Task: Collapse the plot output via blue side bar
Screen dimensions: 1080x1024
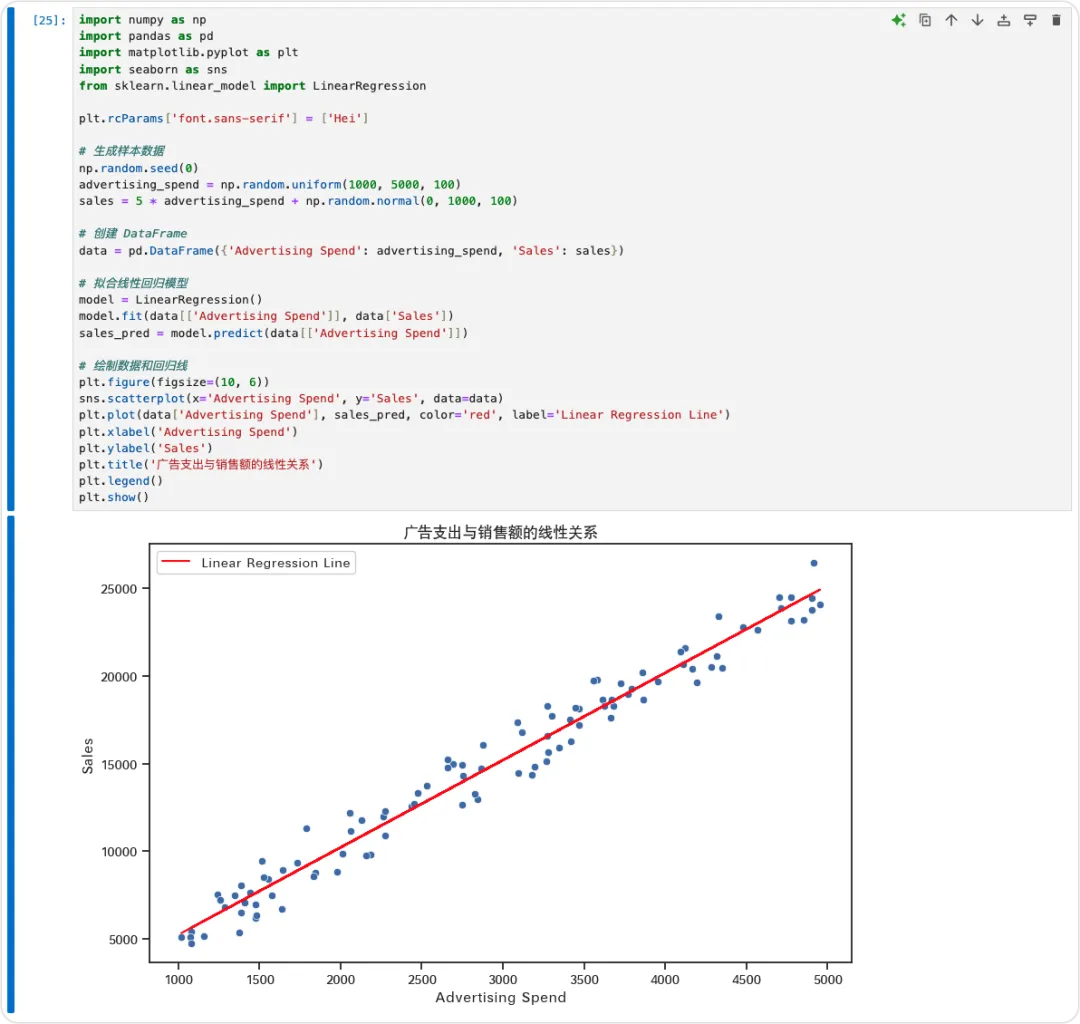Action: pyautogui.click(x=10, y=764)
